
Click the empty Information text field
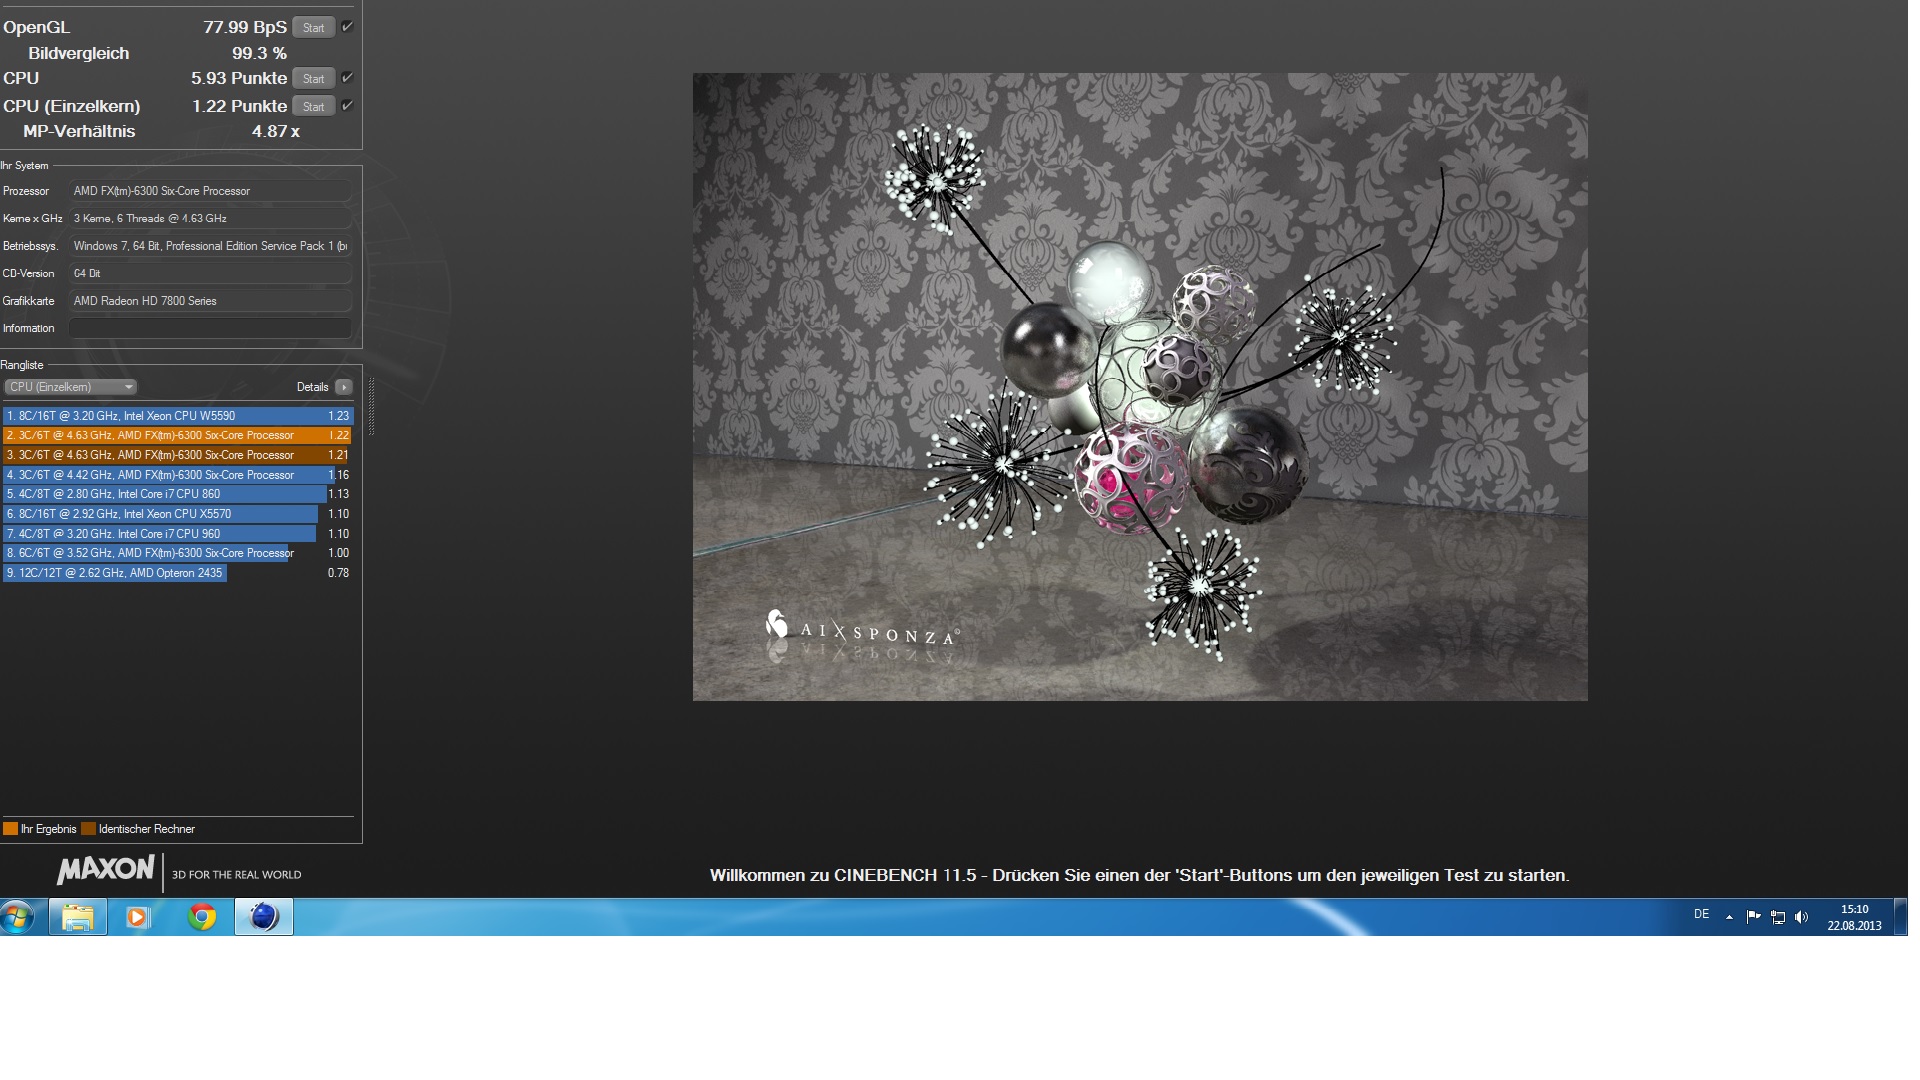coord(210,328)
